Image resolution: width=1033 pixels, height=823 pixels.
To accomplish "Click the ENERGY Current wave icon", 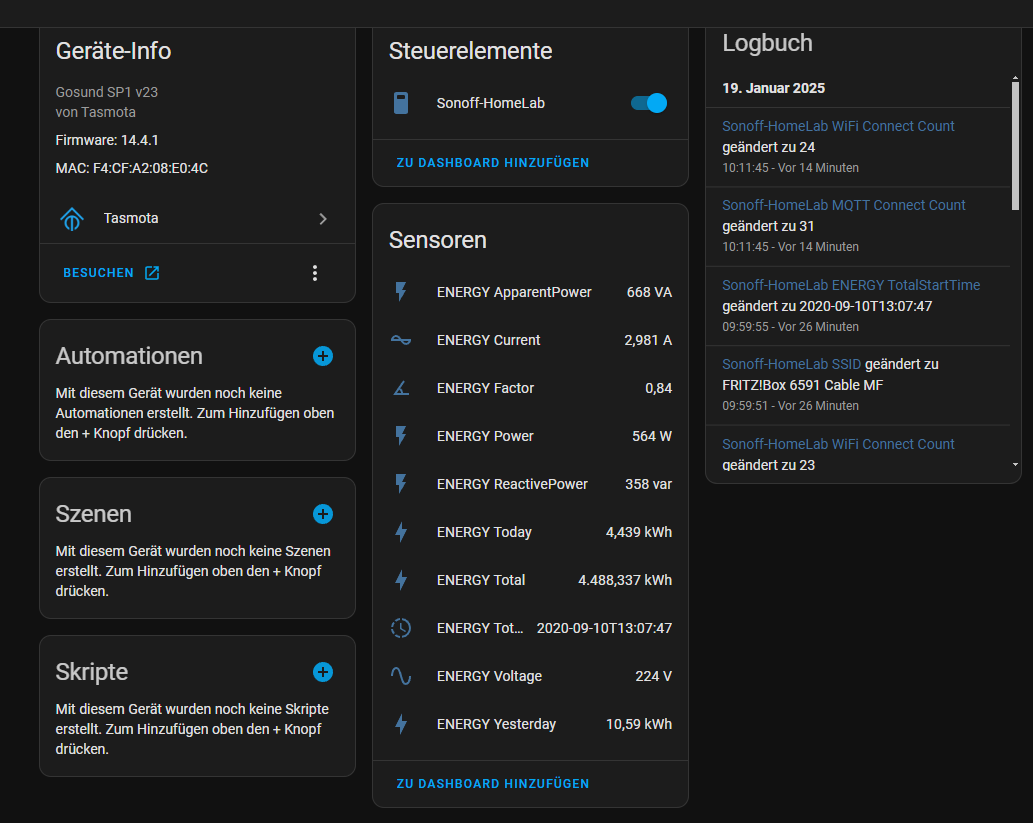I will (x=401, y=340).
